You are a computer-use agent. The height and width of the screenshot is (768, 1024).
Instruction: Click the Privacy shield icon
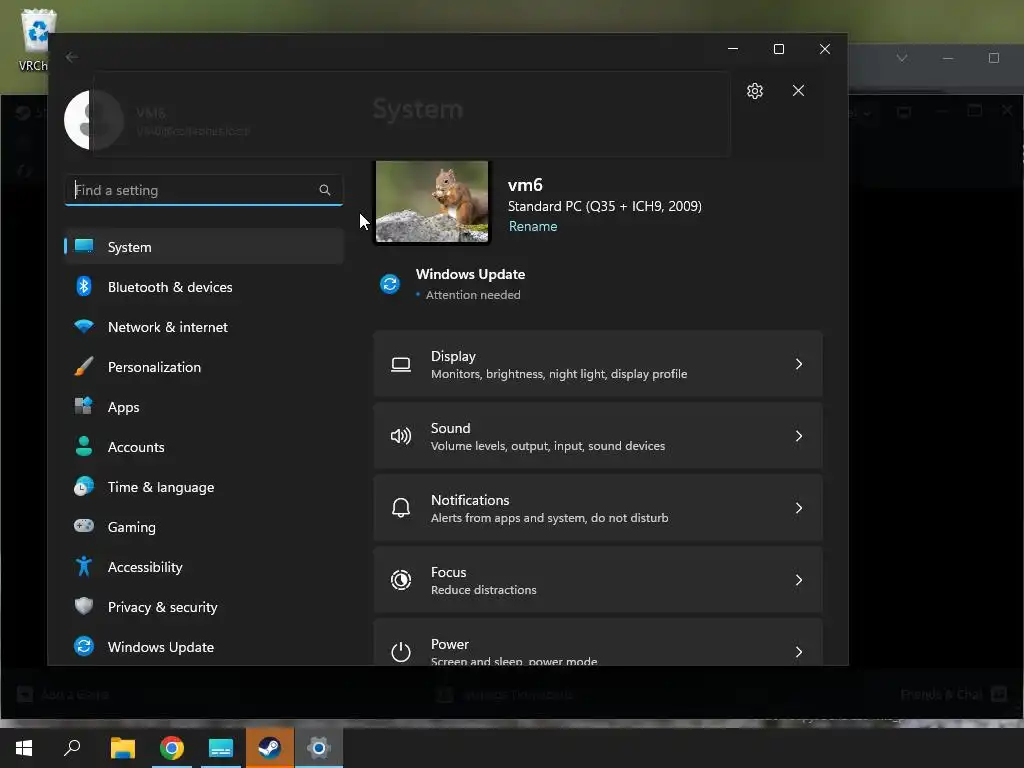[84, 606]
